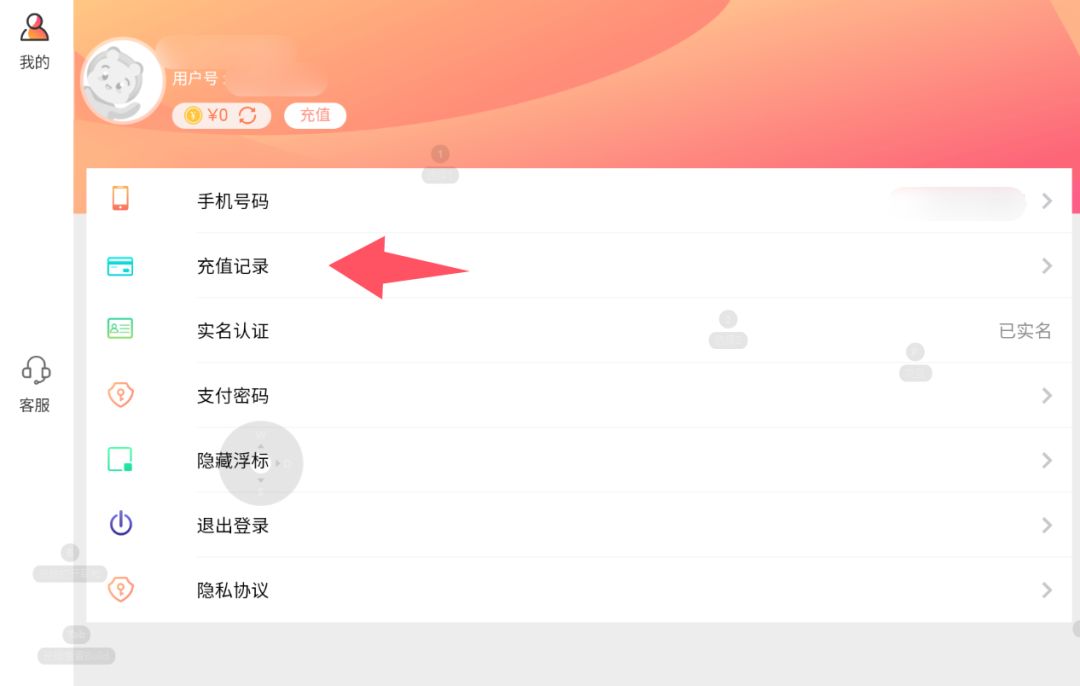Select the 退出登录 menu entry

click(579, 526)
